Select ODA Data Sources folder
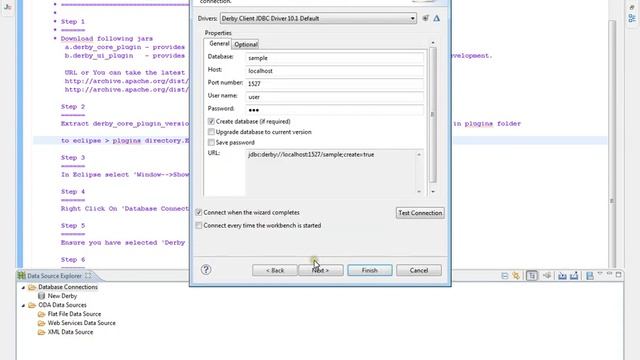The width and height of the screenshot is (640, 360). [x=62, y=305]
